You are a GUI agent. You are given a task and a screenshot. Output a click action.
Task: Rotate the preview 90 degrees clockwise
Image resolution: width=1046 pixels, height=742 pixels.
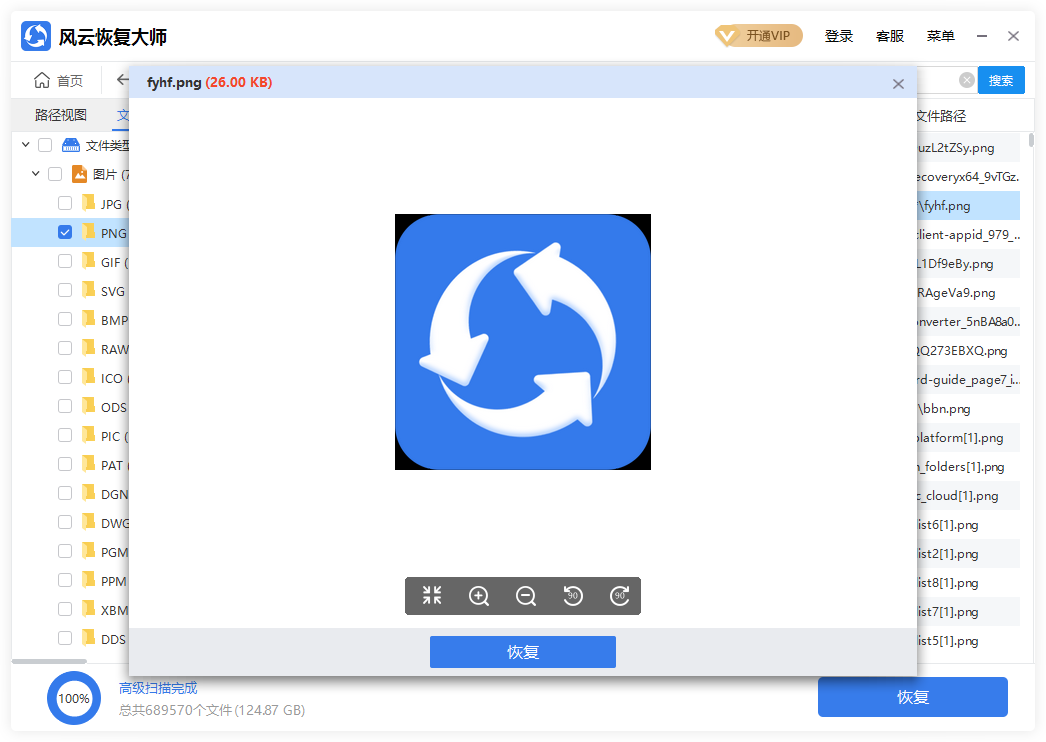(618, 595)
